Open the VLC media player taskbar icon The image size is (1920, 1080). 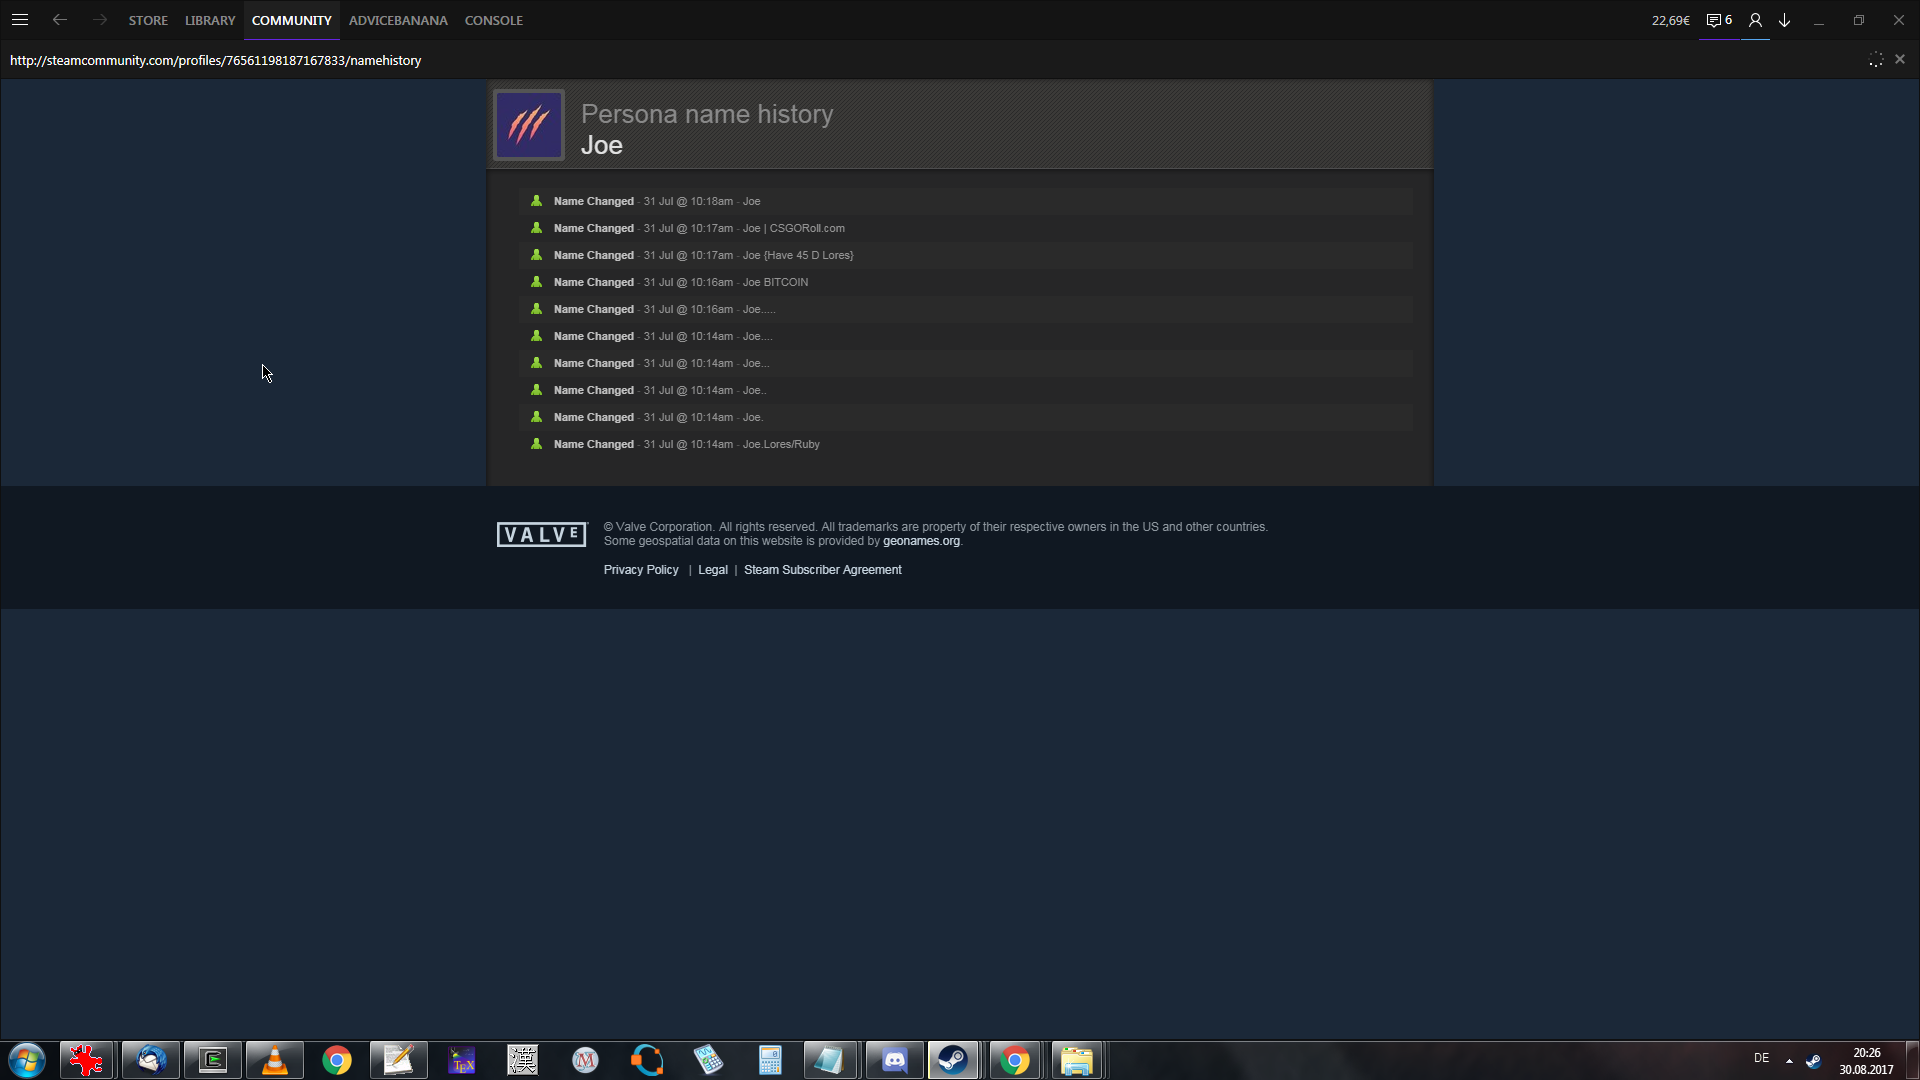[274, 1060]
